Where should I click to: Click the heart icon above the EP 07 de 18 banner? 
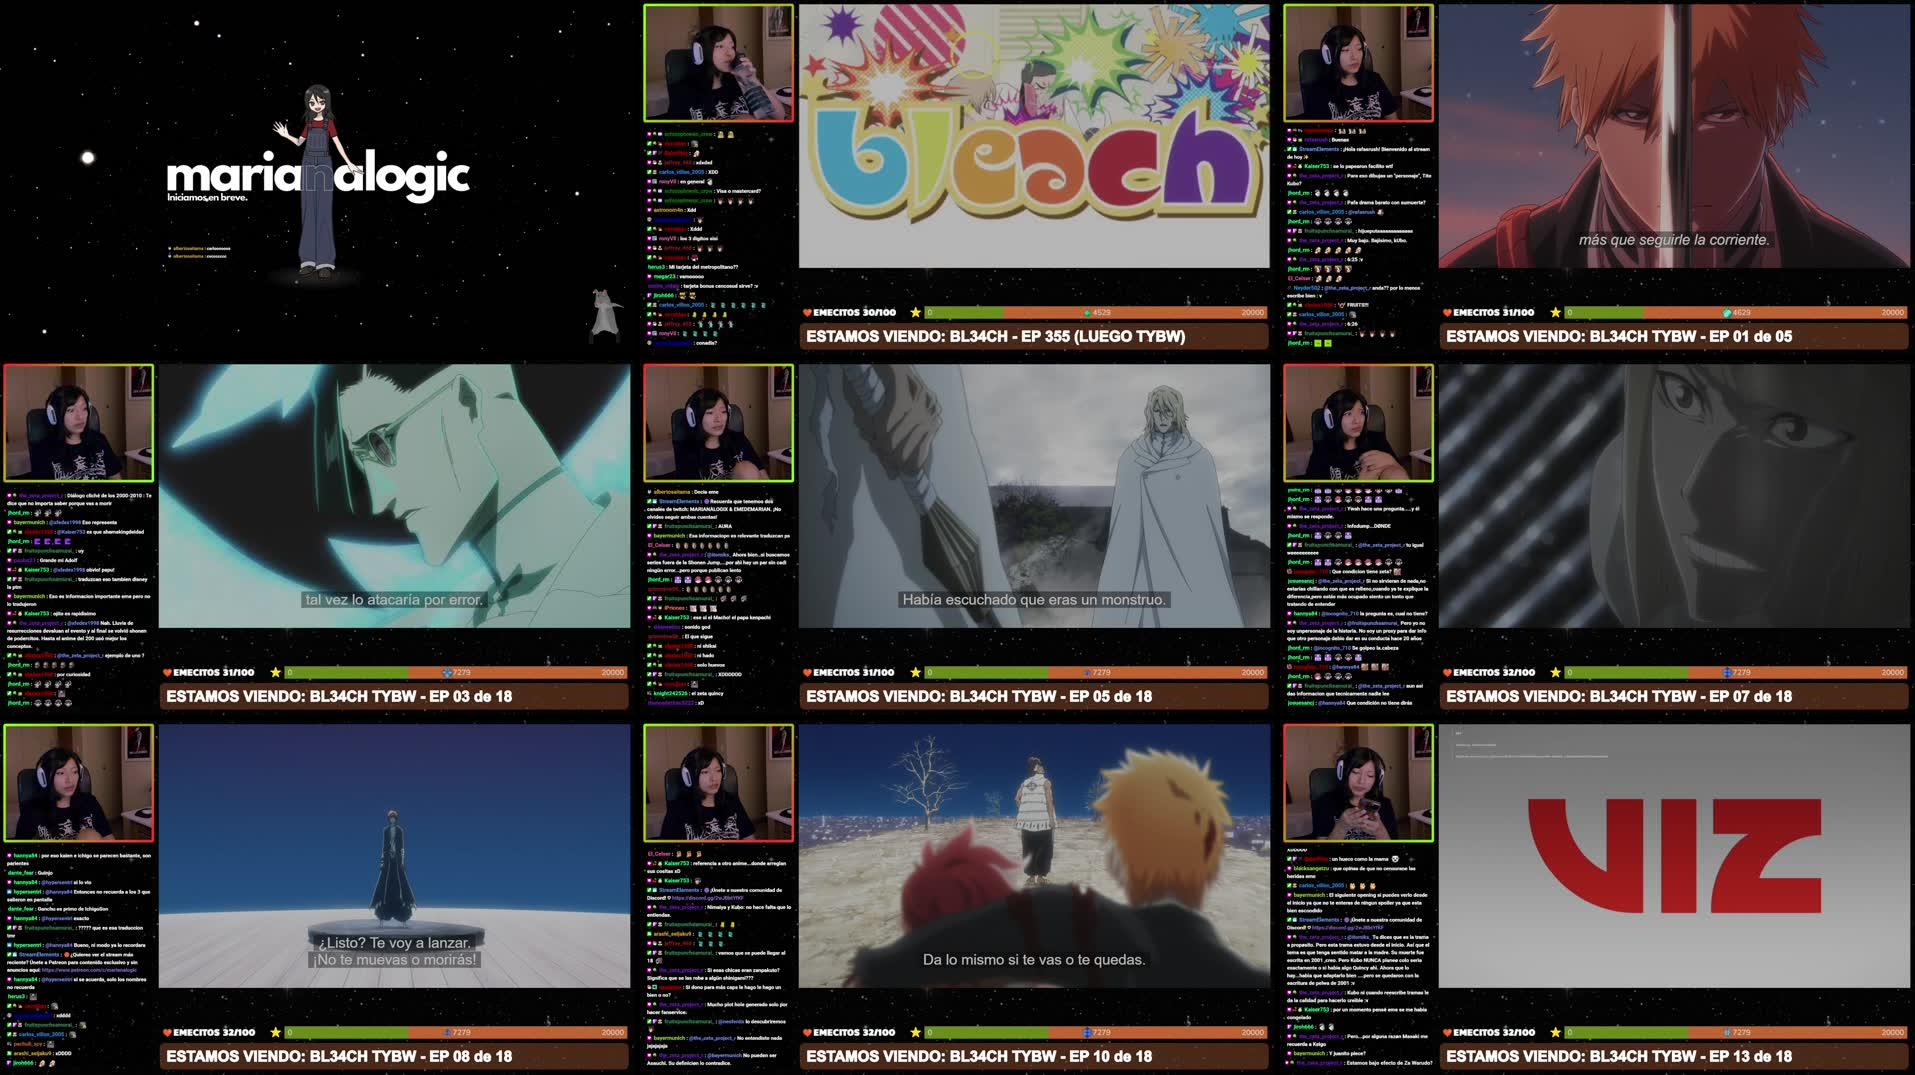click(x=1447, y=673)
